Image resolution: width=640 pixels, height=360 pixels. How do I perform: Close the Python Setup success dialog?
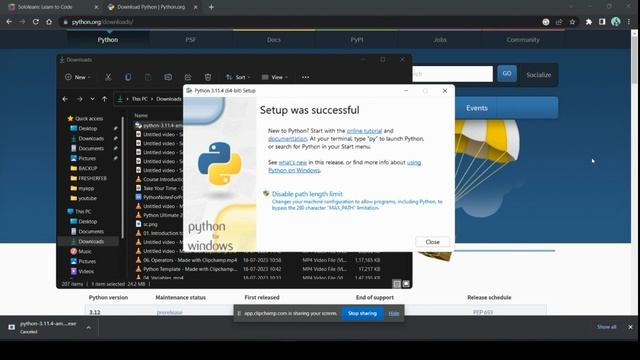[432, 242]
